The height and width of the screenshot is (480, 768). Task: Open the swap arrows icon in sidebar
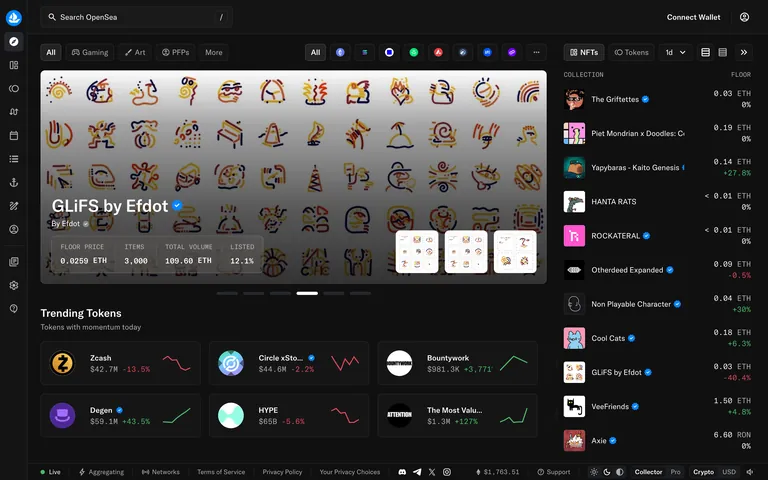pyautogui.click(x=14, y=112)
